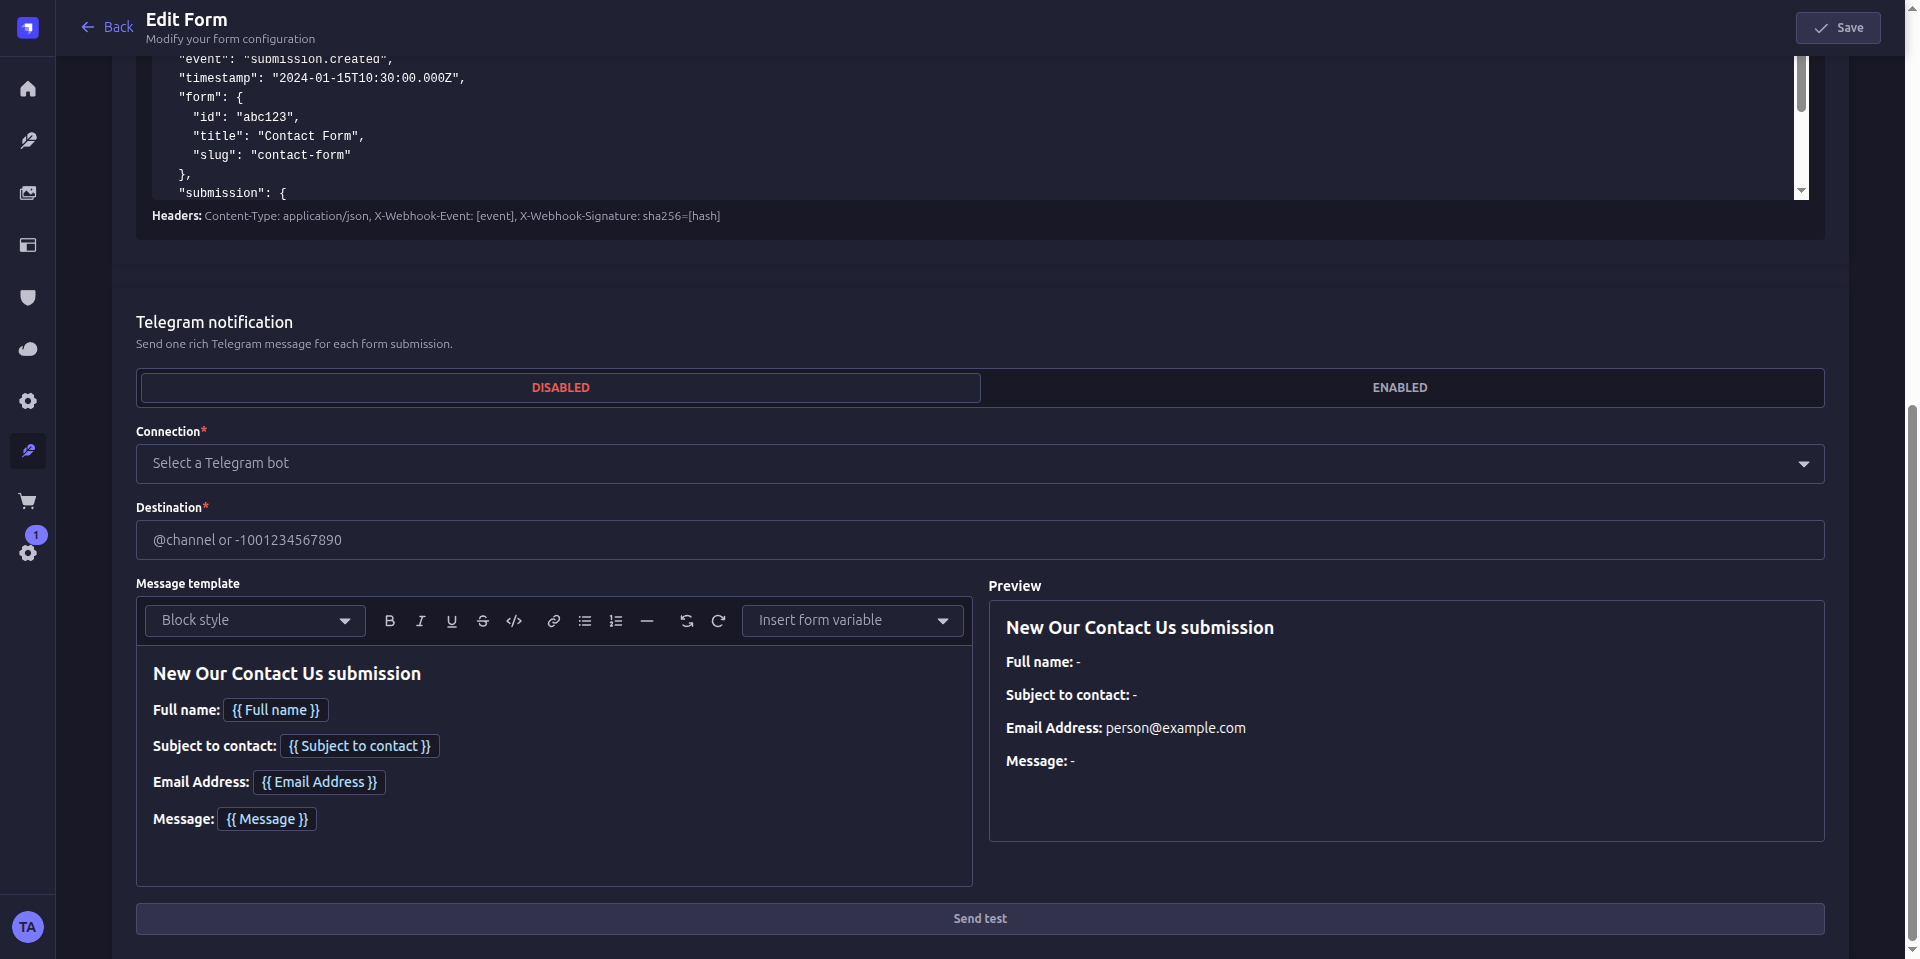
Task: Insert a numbered list
Action: [616, 621]
